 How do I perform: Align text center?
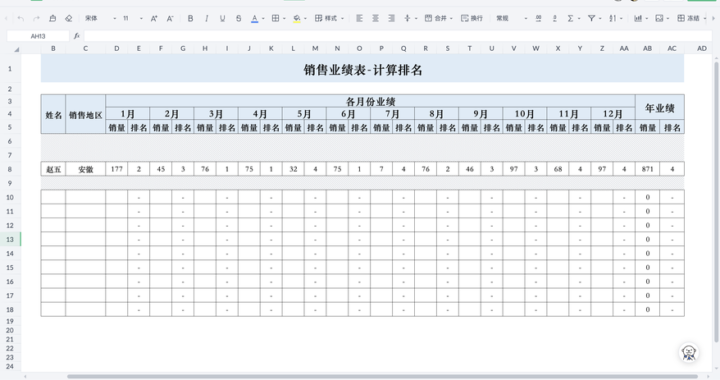(x=375, y=18)
